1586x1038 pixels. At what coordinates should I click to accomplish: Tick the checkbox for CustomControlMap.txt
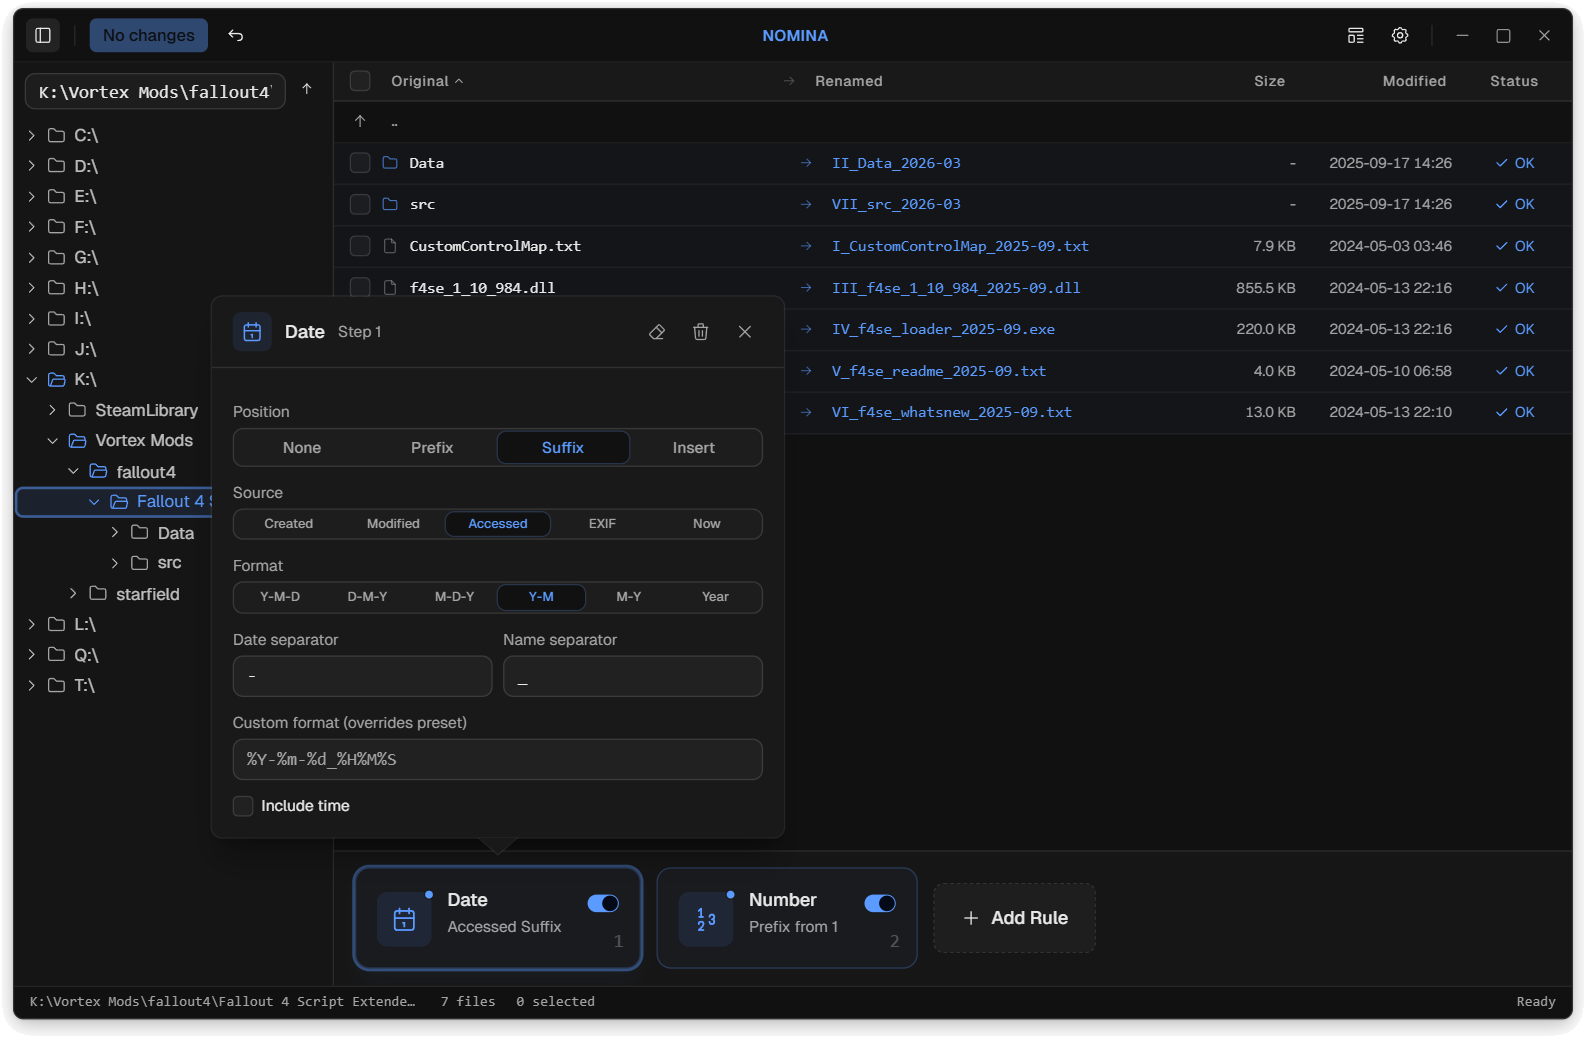pos(360,246)
